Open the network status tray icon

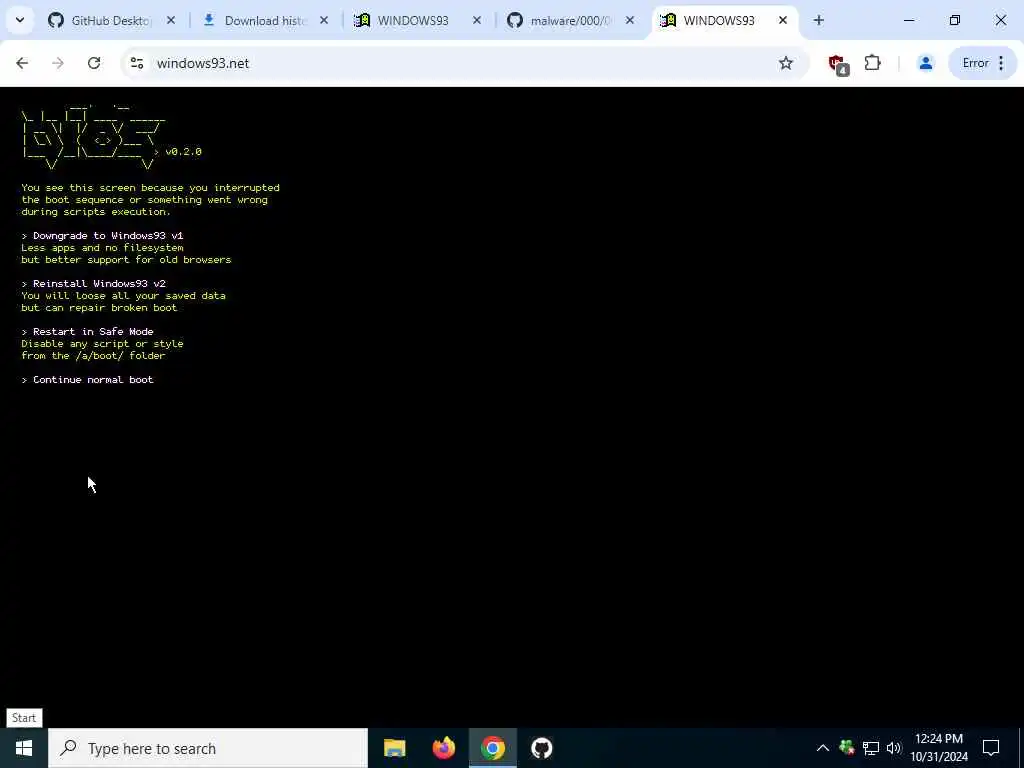tap(871, 748)
